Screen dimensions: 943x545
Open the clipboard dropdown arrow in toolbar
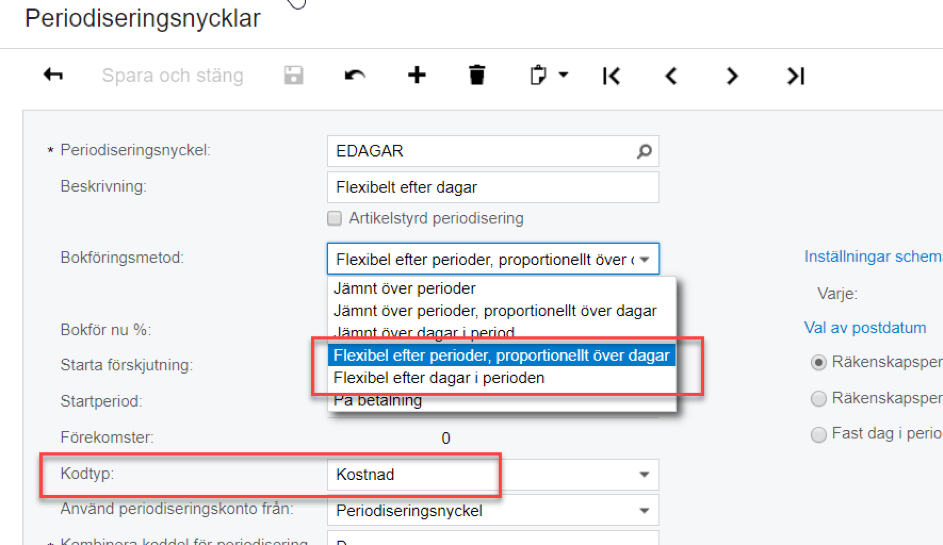tap(564, 75)
